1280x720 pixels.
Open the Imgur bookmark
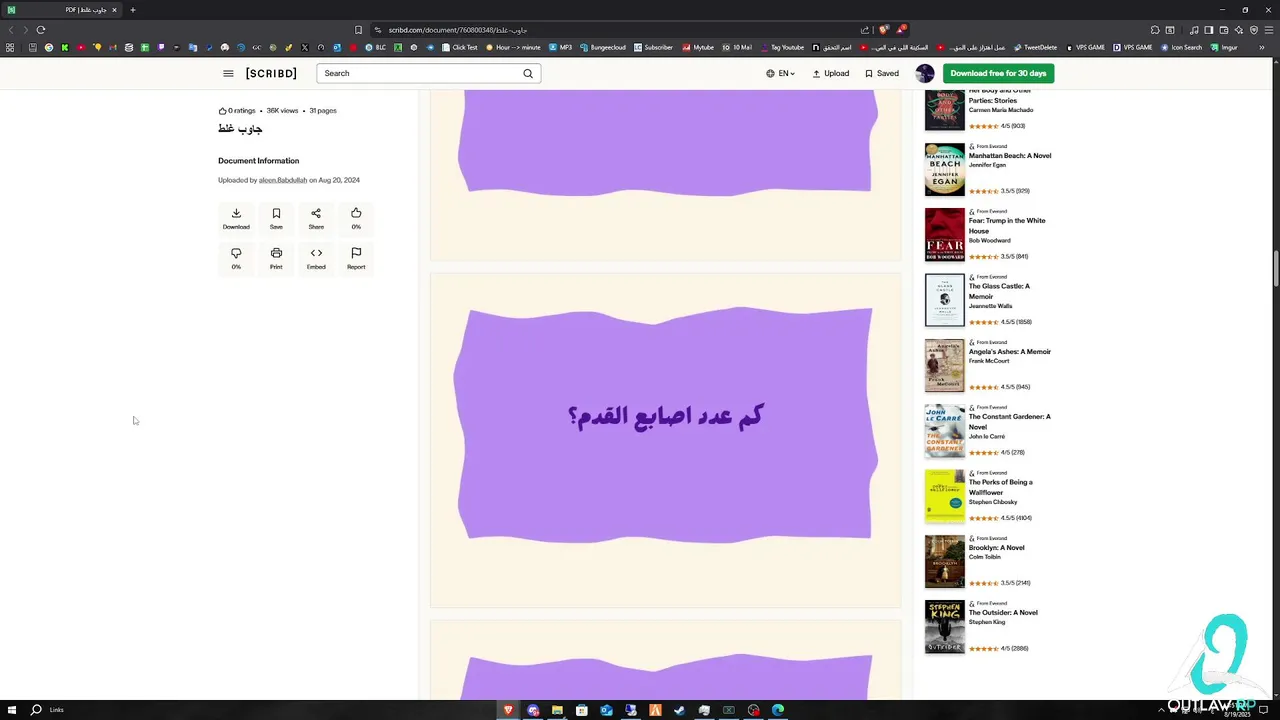(1224, 47)
